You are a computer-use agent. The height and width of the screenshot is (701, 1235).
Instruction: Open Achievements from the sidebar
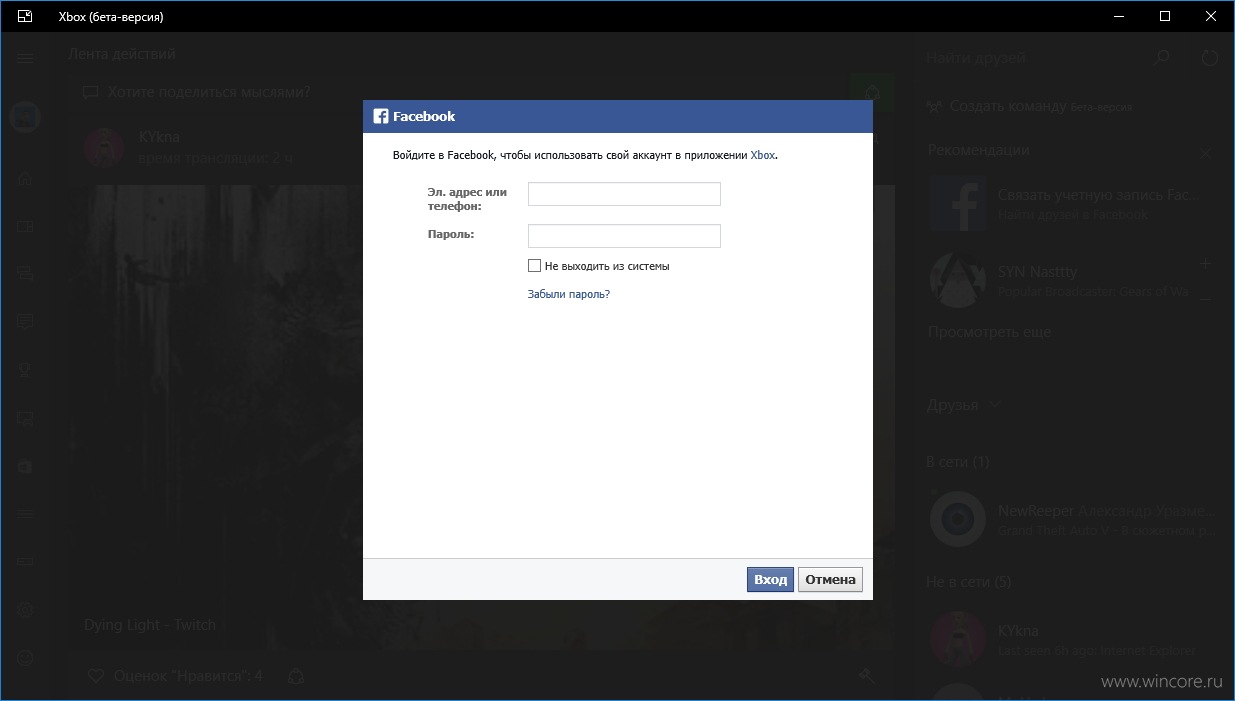[25, 370]
